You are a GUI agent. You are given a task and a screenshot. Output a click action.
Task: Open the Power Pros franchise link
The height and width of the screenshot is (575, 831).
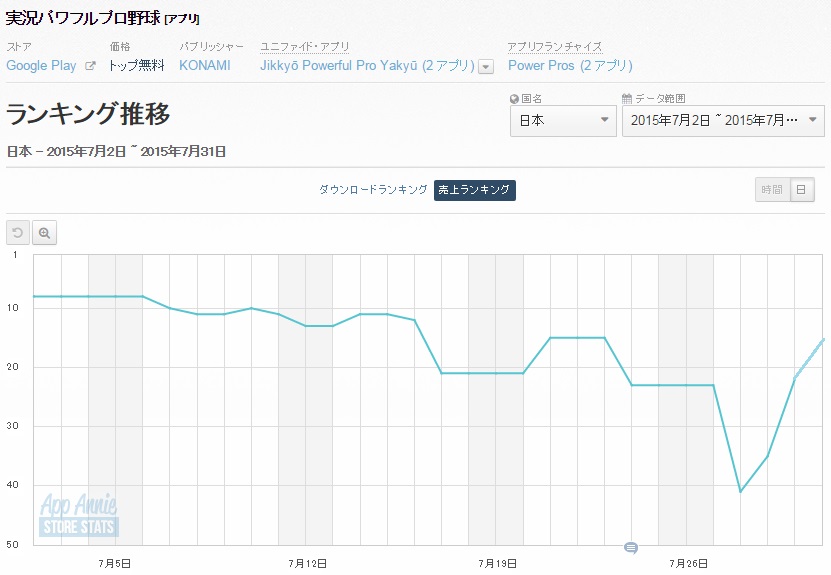tap(570, 66)
